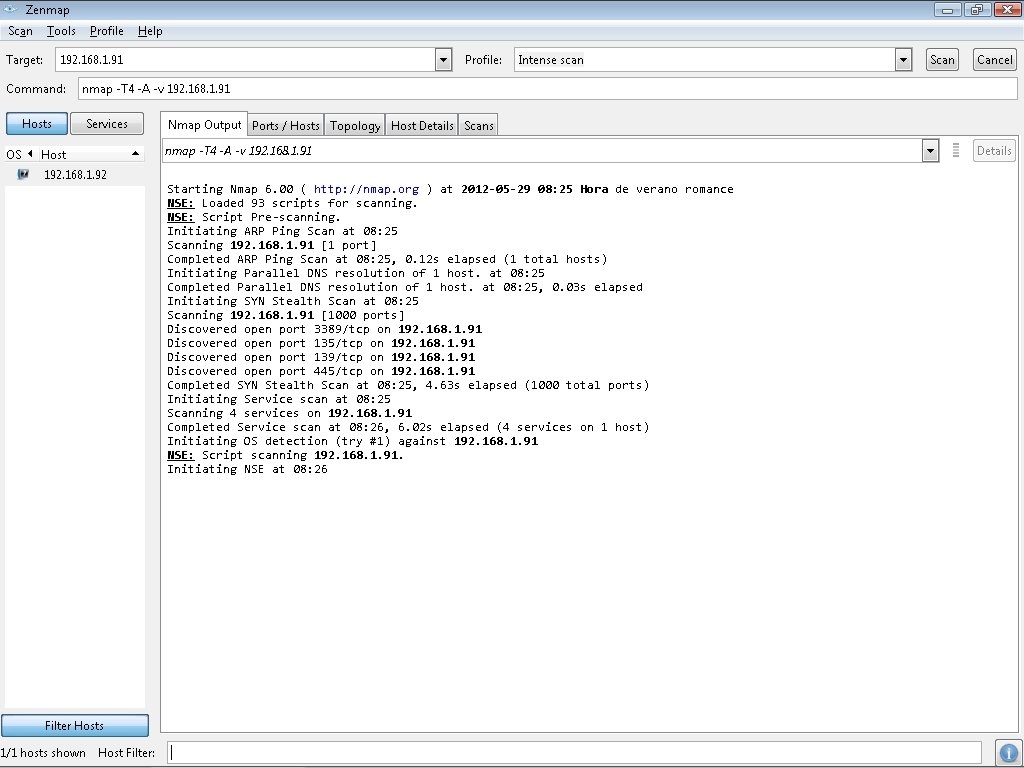Image resolution: width=1024 pixels, height=768 pixels.
Task: Click the 'Discovered open port 445/tcp' line
Action: click(321, 371)
